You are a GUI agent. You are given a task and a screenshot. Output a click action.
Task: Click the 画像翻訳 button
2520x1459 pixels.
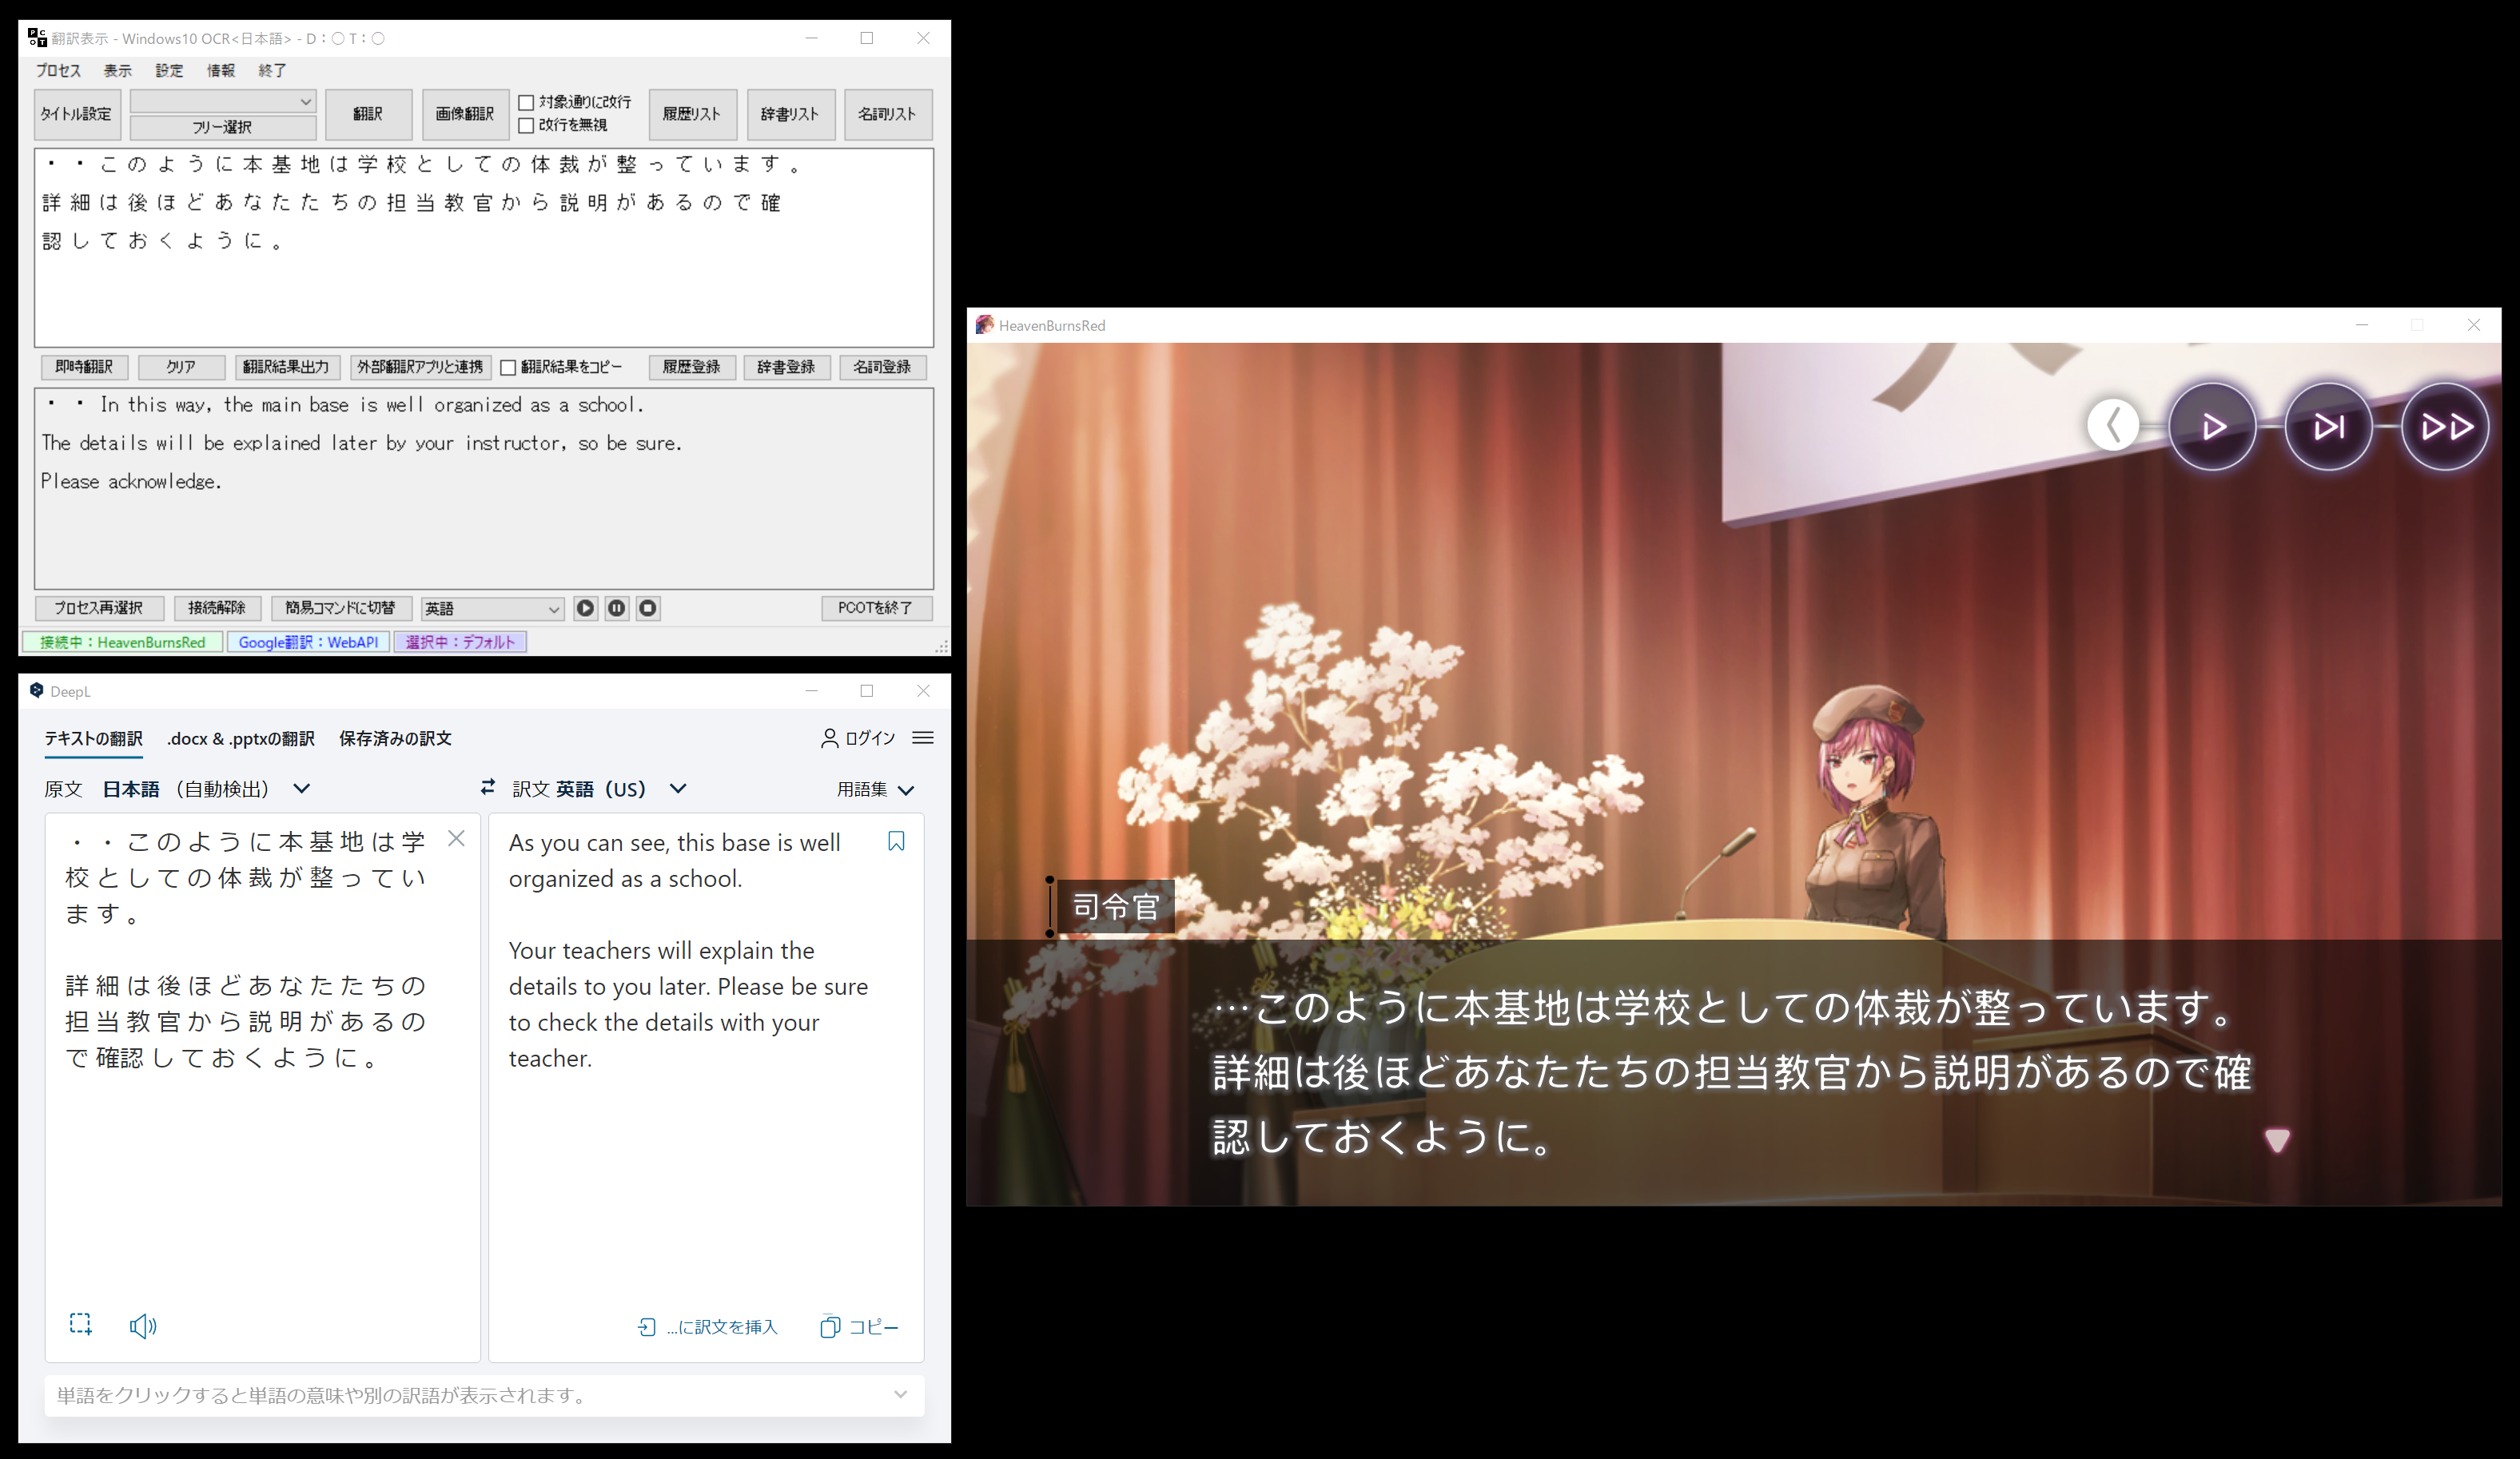coord(464,114)
